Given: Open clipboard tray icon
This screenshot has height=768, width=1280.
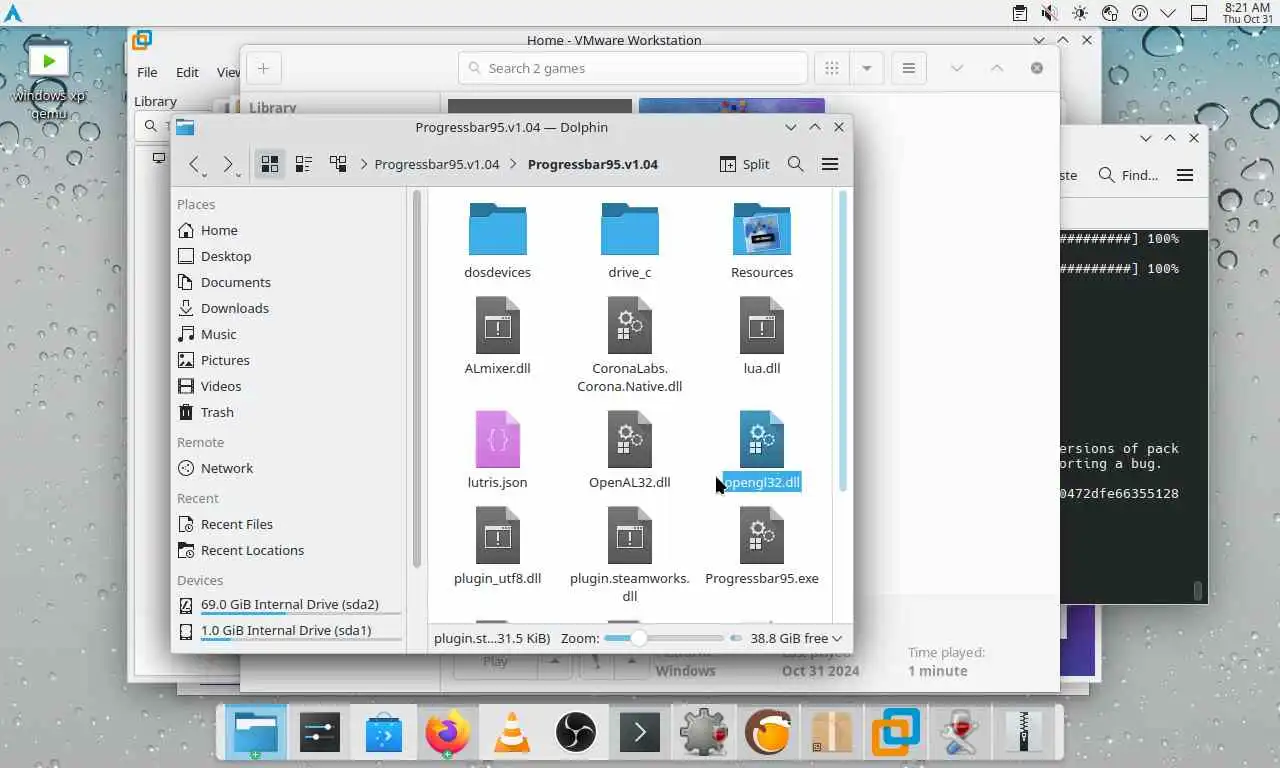Looking at the screenshot, I should pos(1019,13).
